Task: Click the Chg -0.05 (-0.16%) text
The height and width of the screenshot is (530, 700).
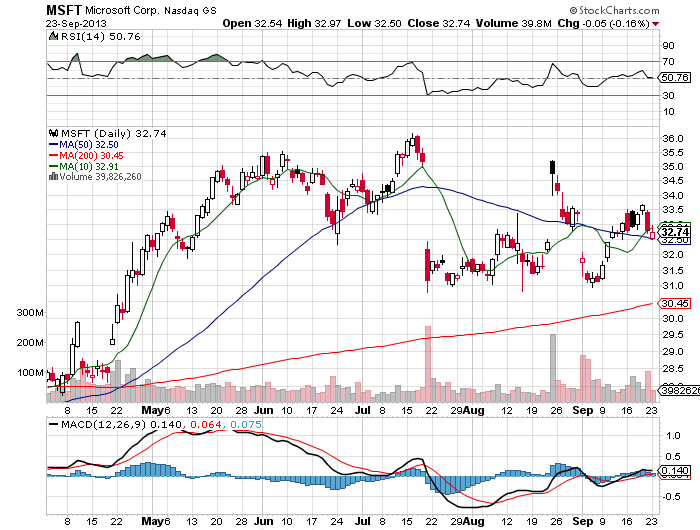Action: [604, 23]
